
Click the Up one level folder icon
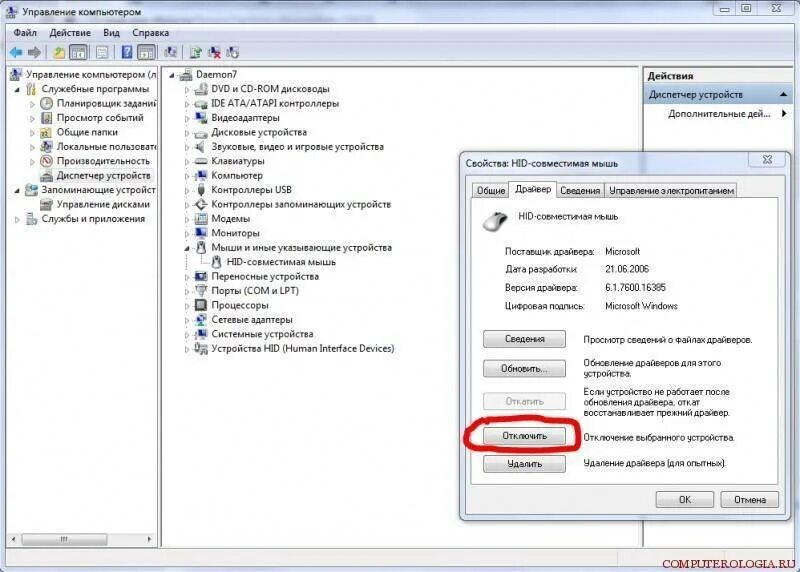(59, 52)
